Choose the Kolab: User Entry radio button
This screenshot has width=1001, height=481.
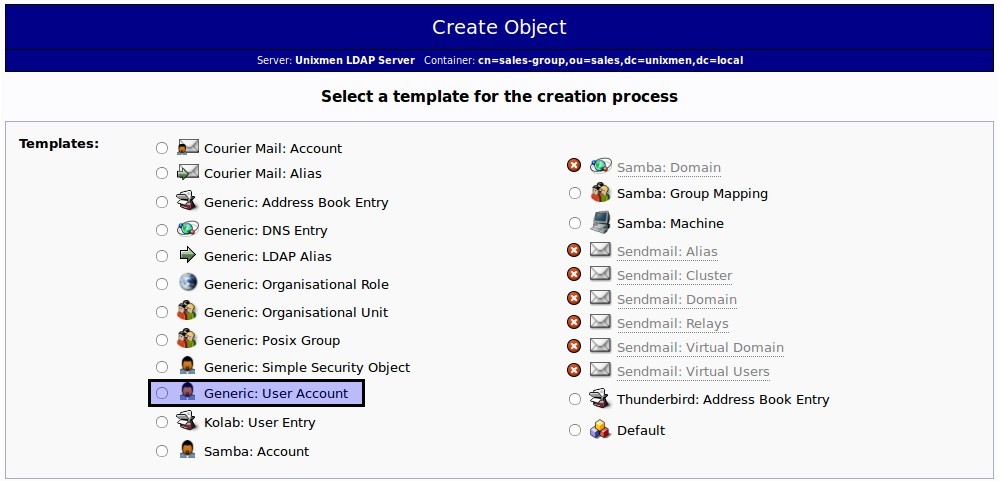pyautogui.click(x=162, y=422)
